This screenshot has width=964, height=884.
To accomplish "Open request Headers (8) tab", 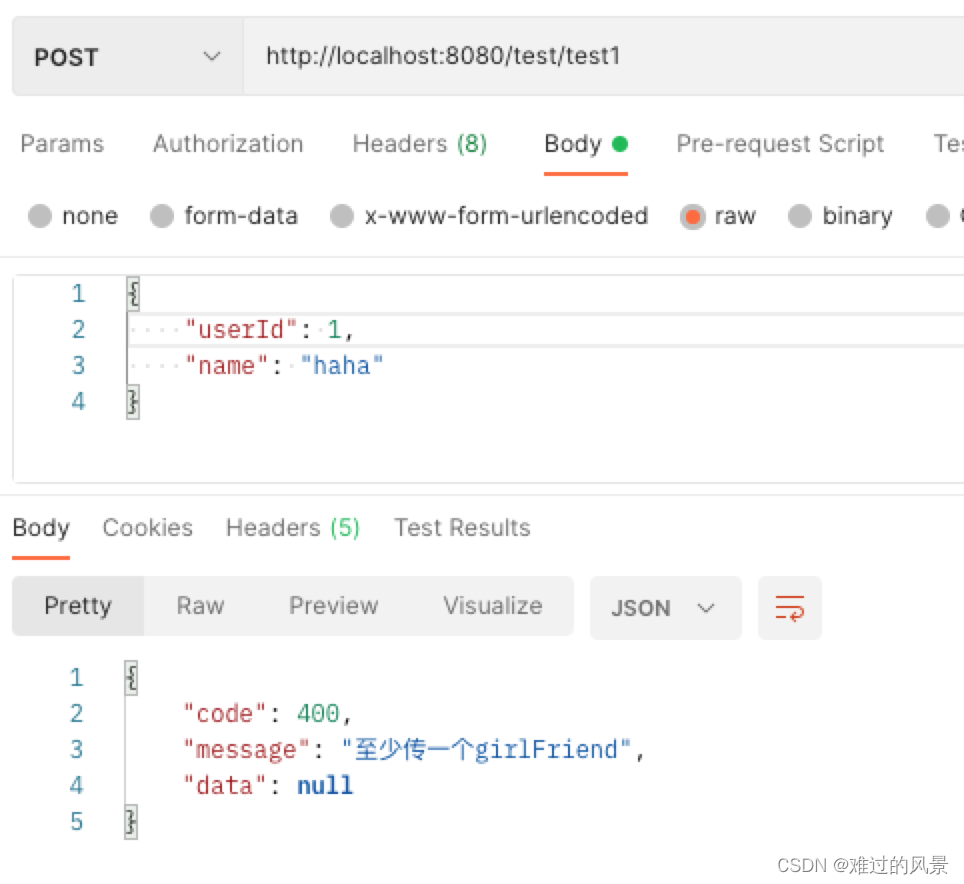I will point(420,144).
